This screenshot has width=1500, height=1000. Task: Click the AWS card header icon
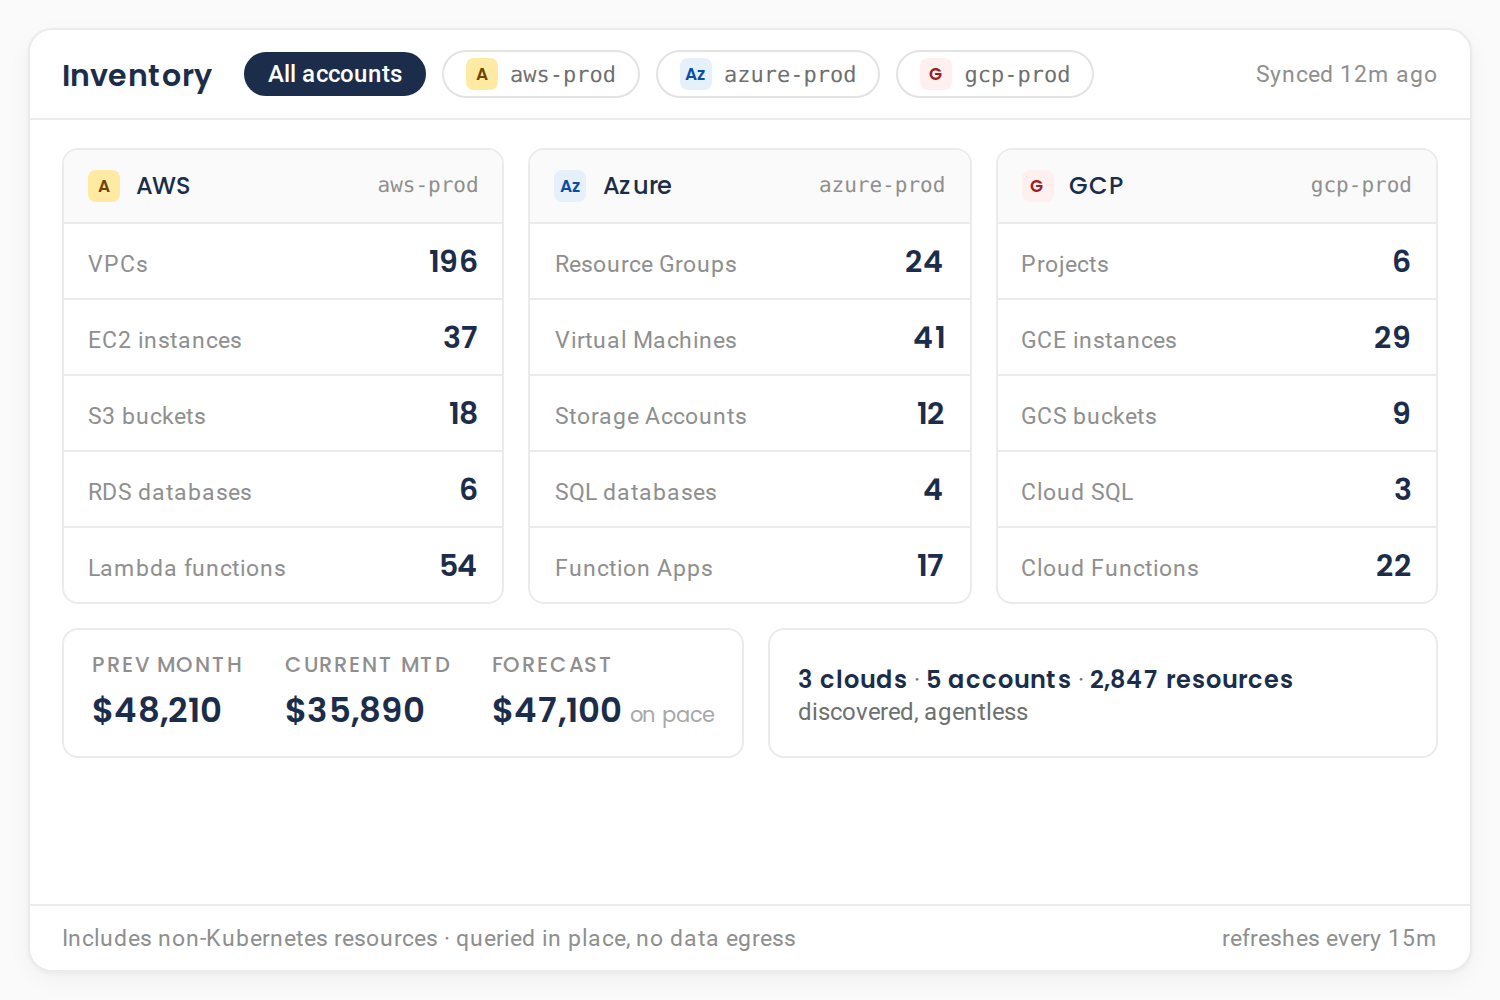click(104, 186)
